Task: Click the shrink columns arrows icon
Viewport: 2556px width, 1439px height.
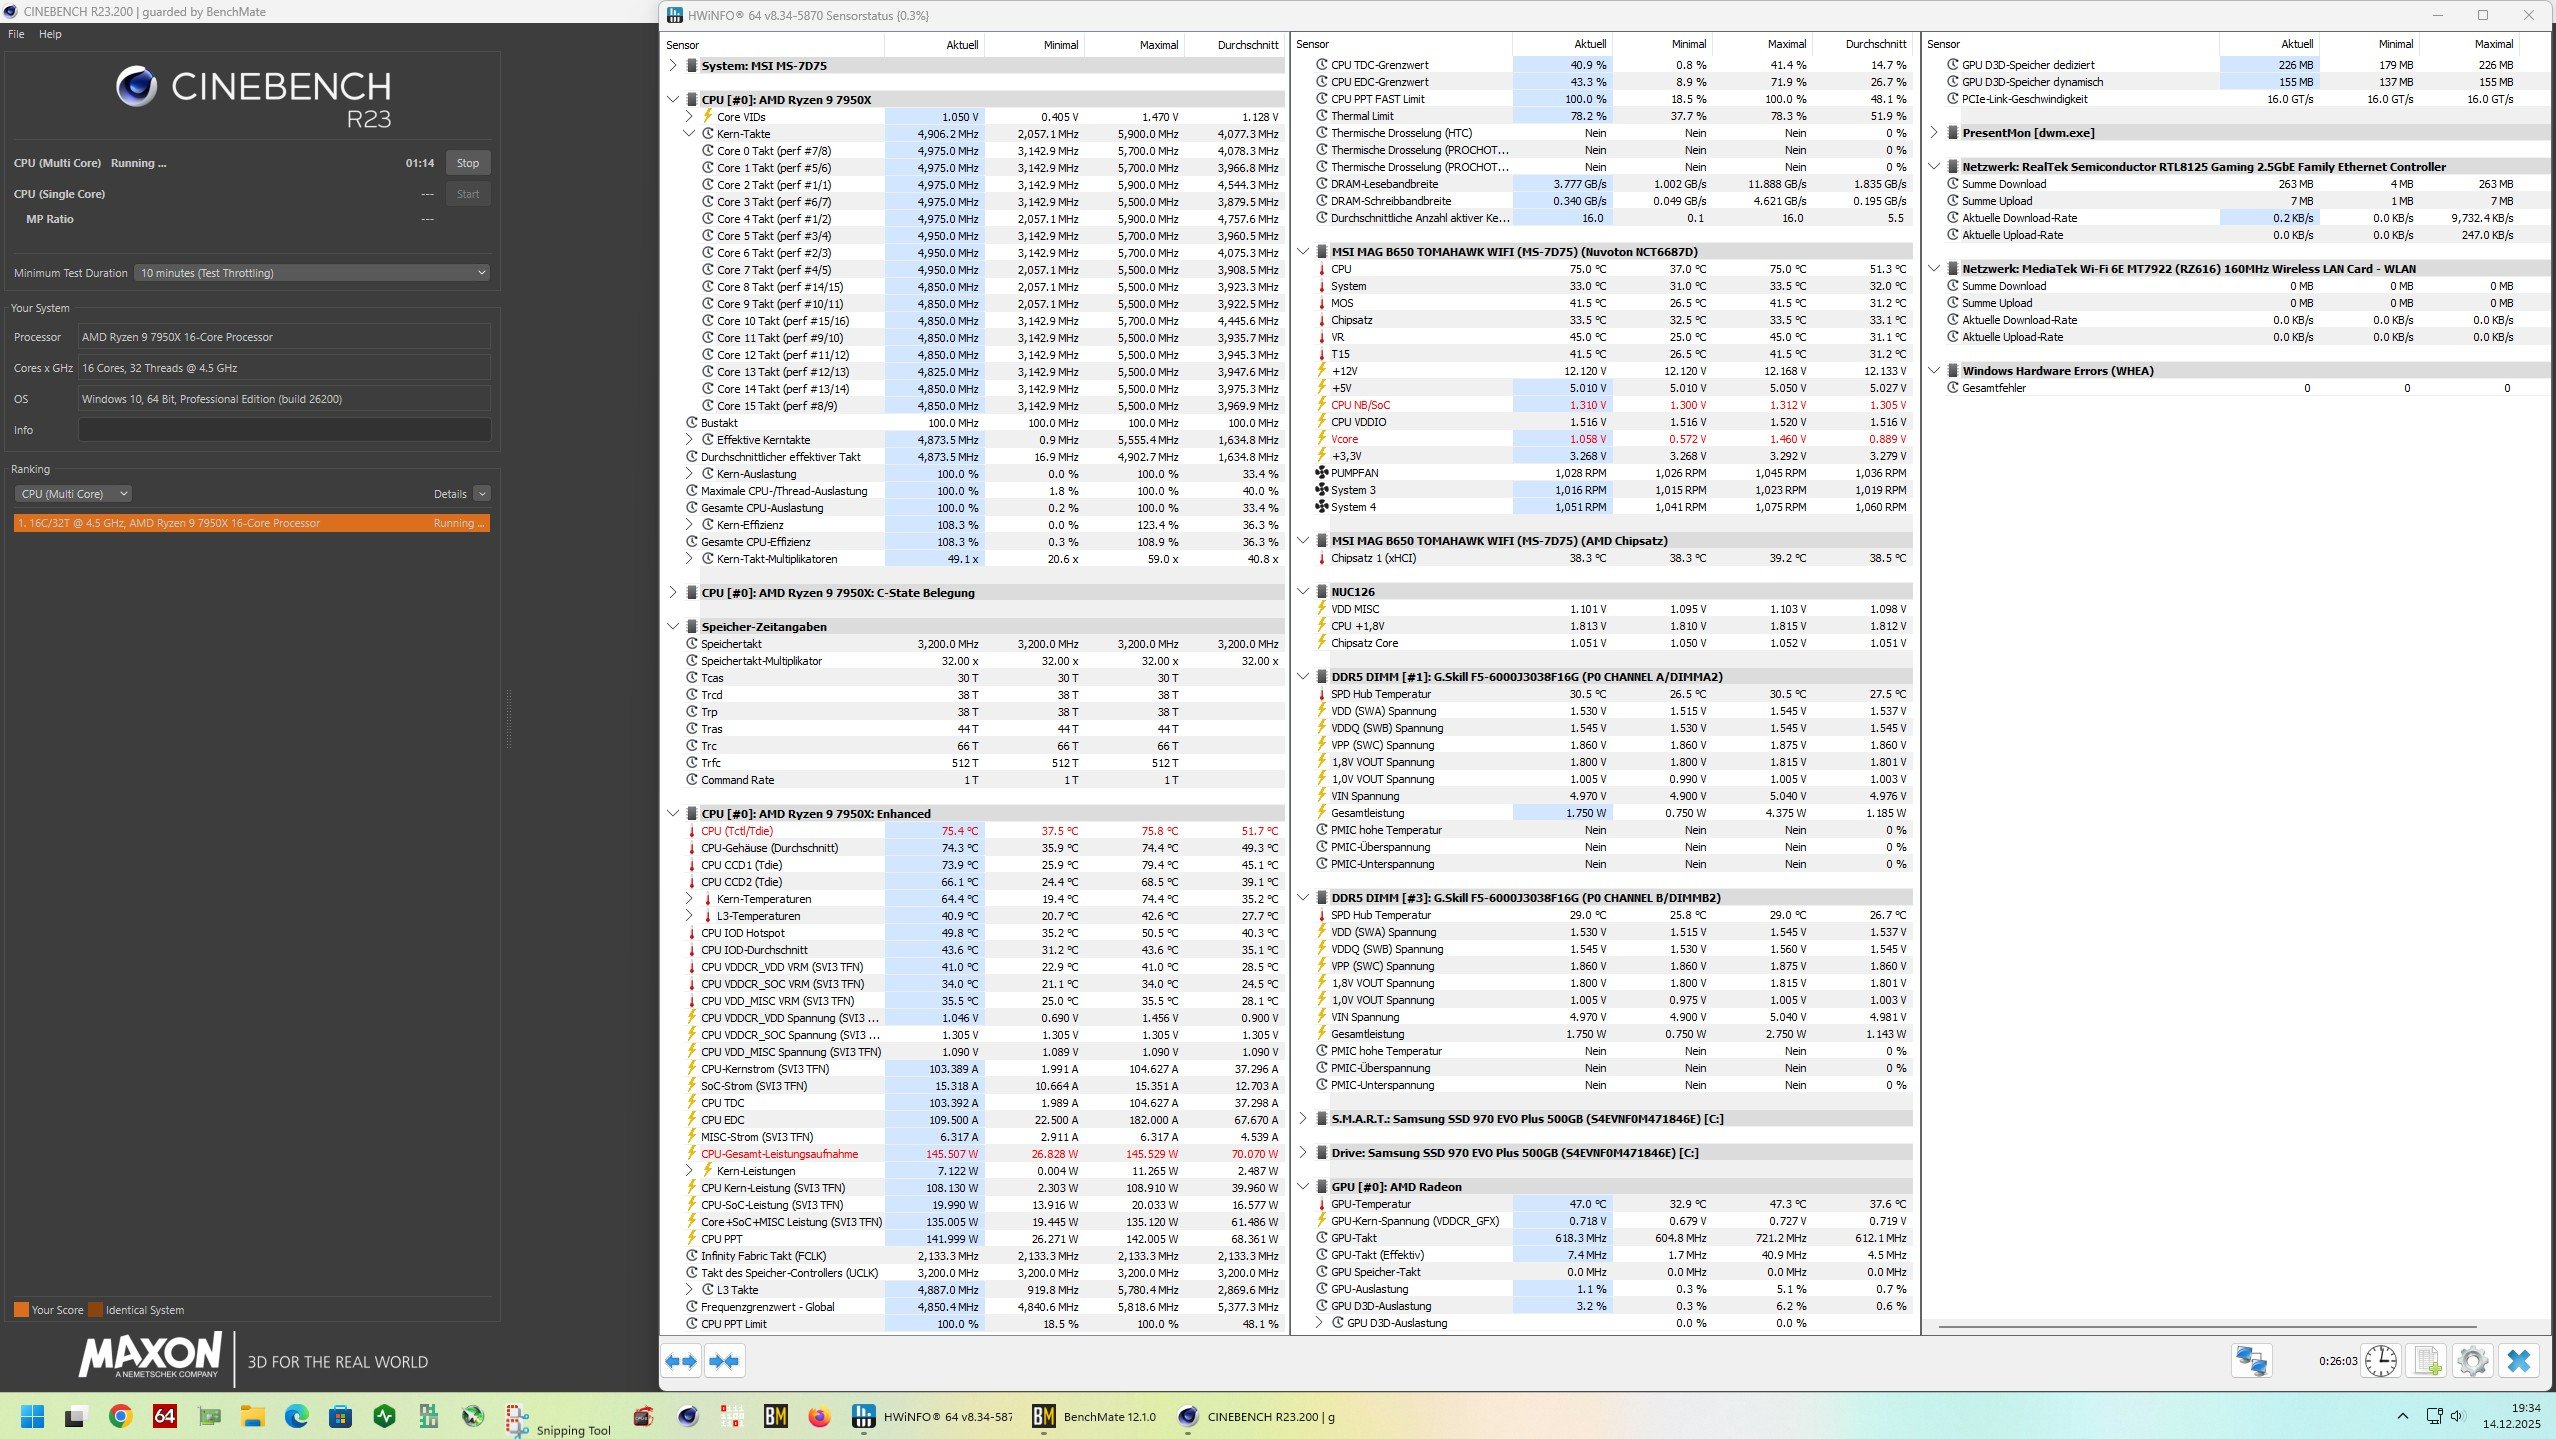Action: 724,1361
